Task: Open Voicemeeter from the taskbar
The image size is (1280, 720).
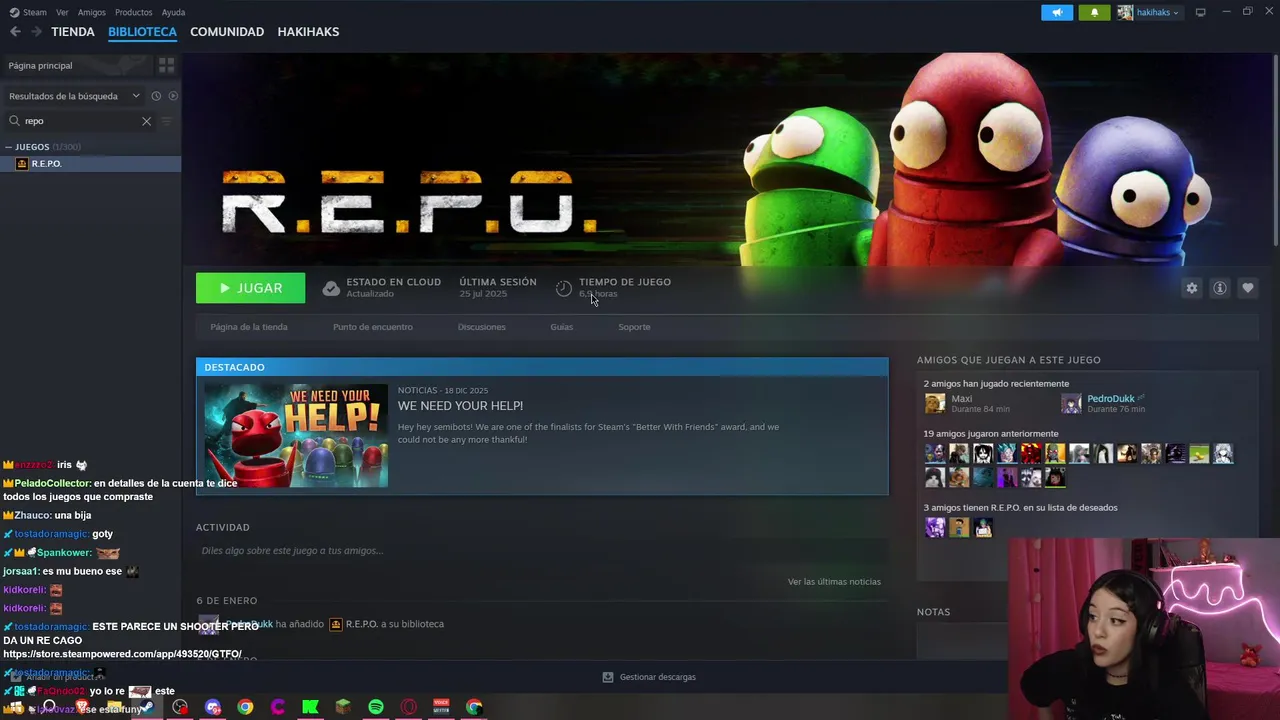Action: click(441, 707)
